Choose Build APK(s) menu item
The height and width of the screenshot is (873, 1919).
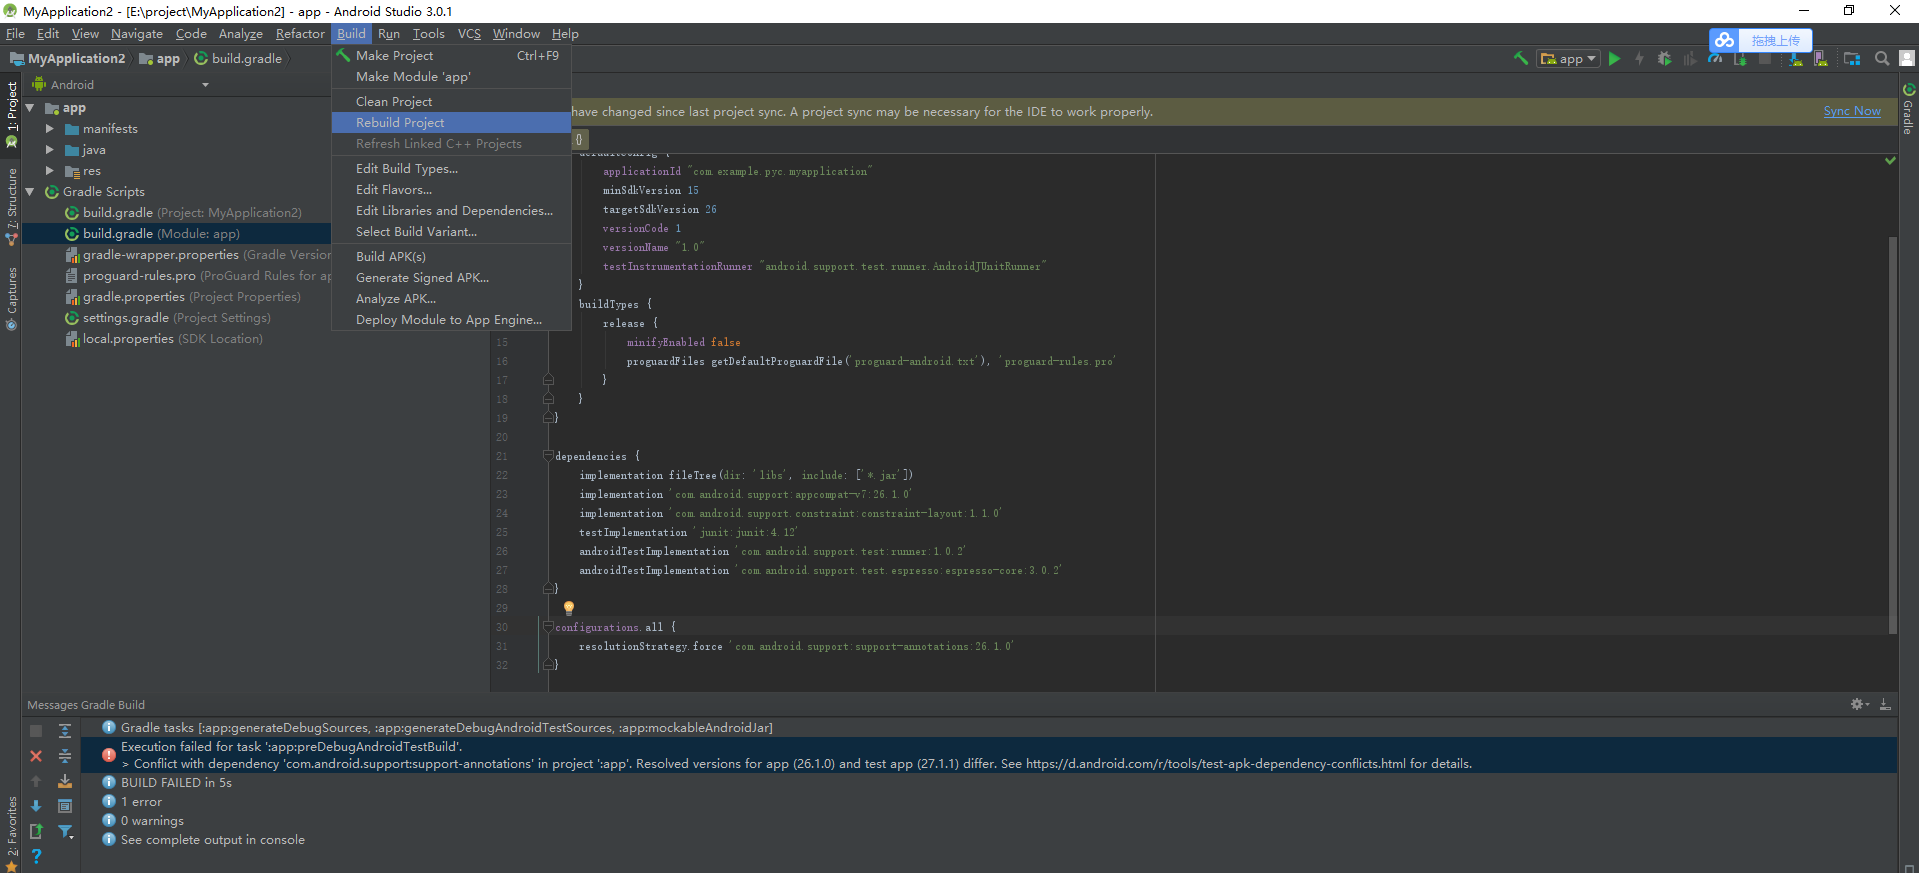pyautogui.click(x=451, y=257)
